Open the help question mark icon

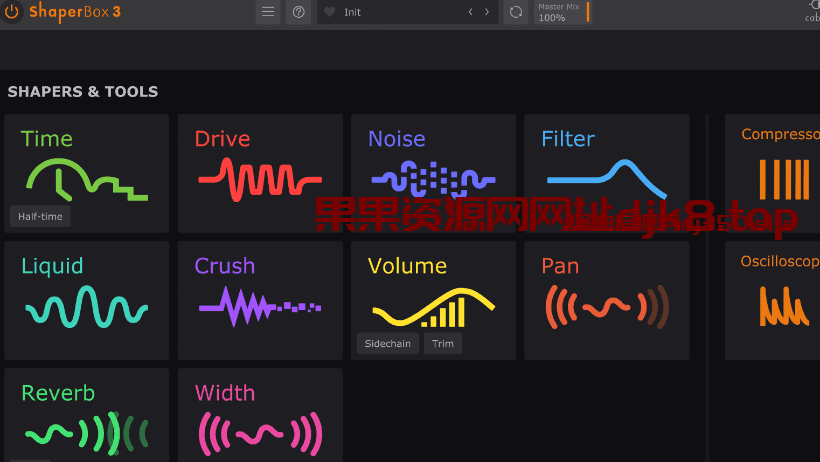[x=299, y=12]
